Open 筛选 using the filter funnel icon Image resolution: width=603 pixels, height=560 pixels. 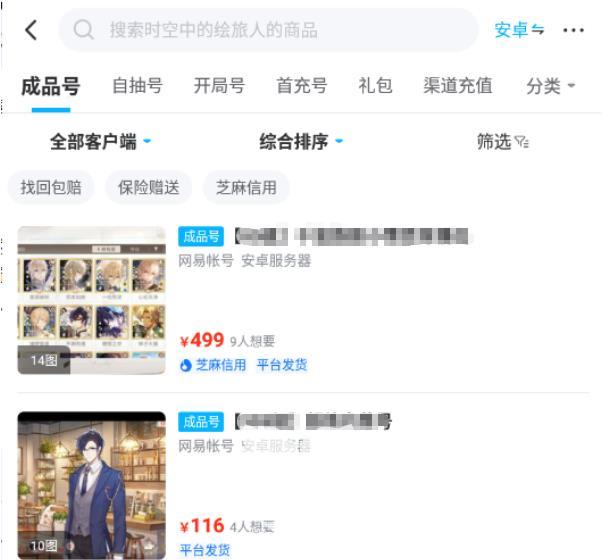(521, 142)
